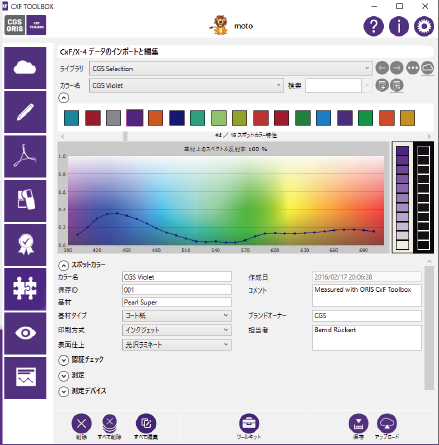Open the ライブラリ CGS Selection dropdown
439x445 pixels.
tap(230, 68)
